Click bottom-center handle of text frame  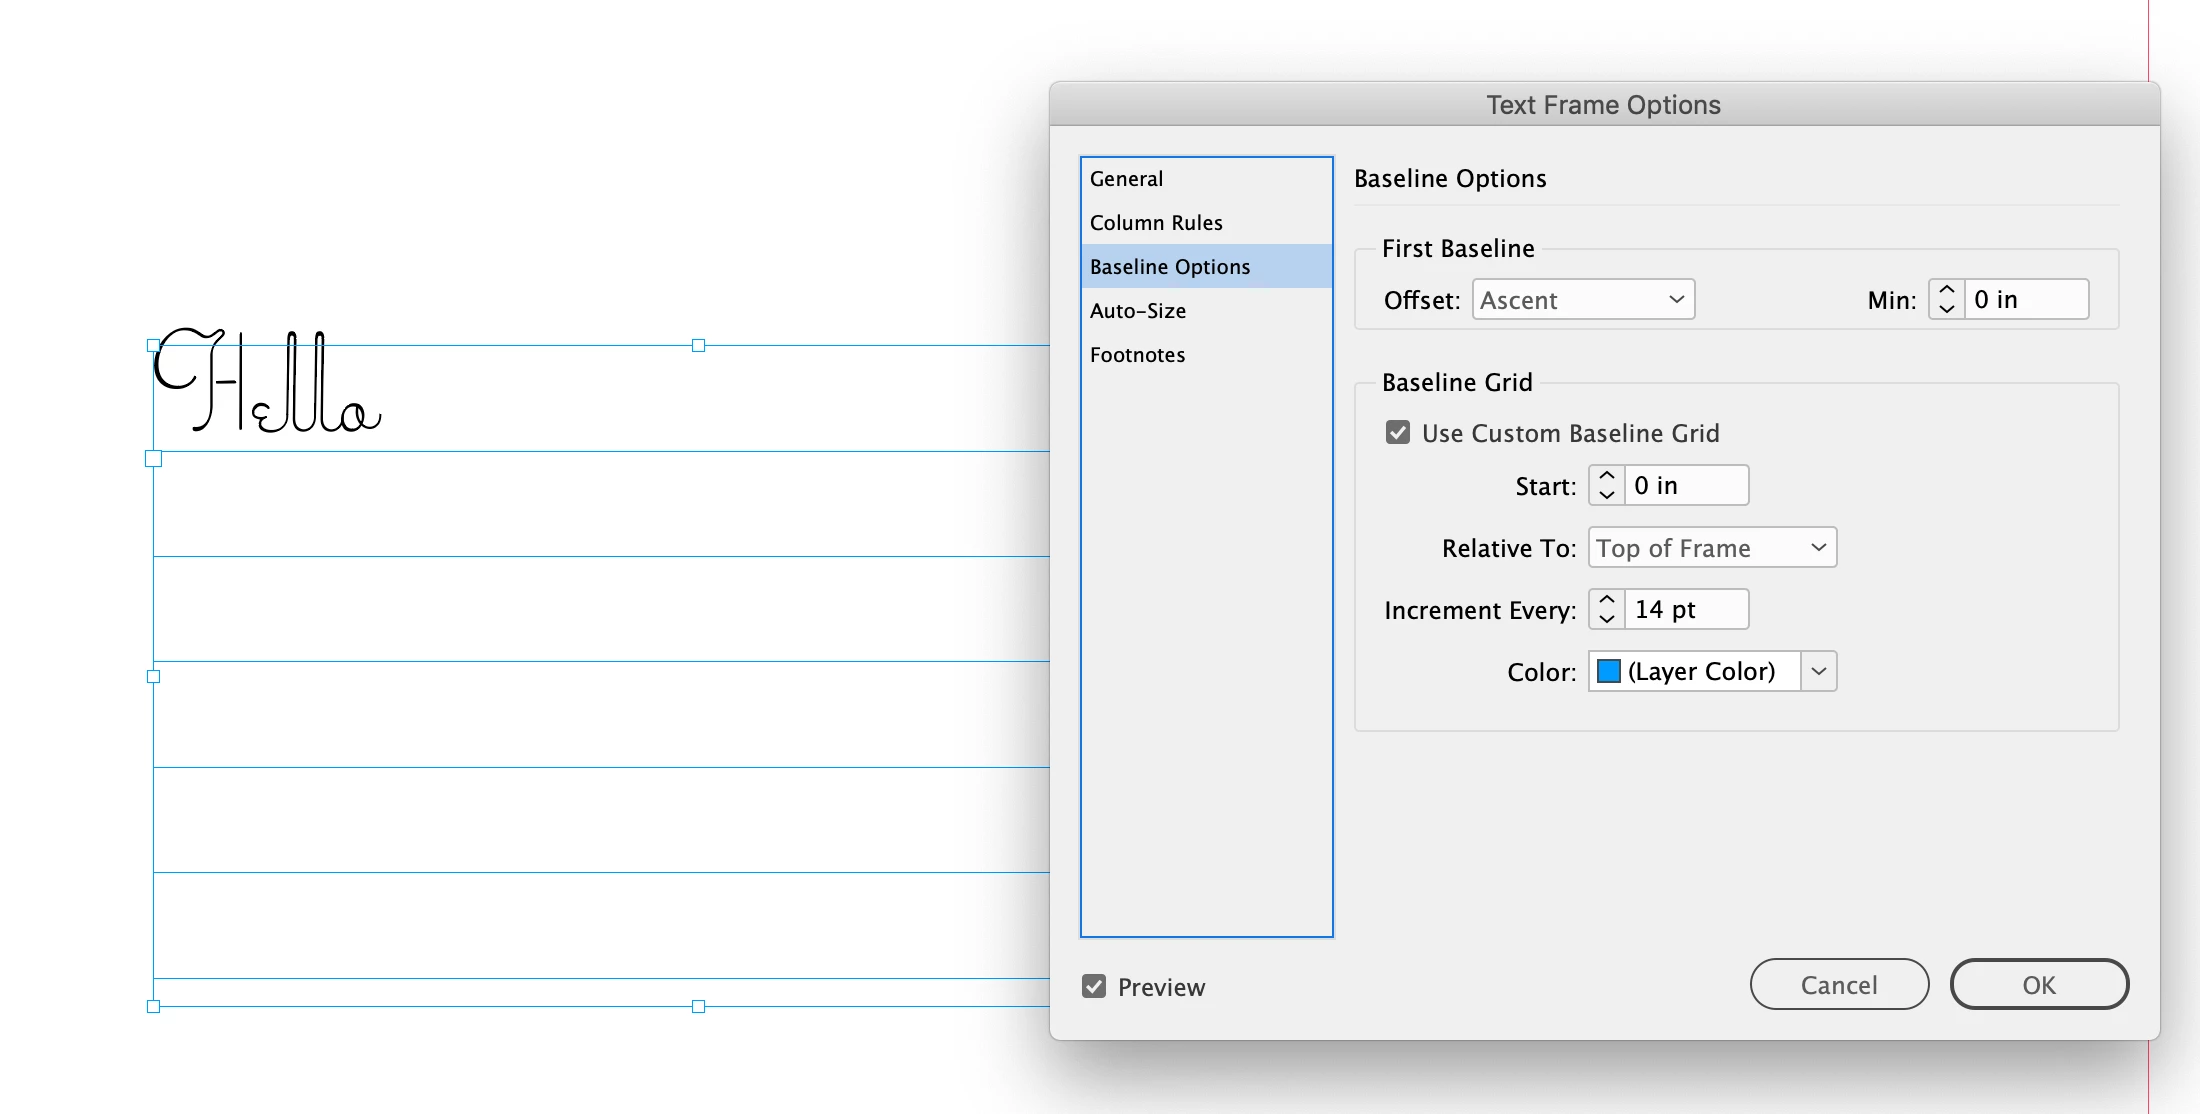698,1006
